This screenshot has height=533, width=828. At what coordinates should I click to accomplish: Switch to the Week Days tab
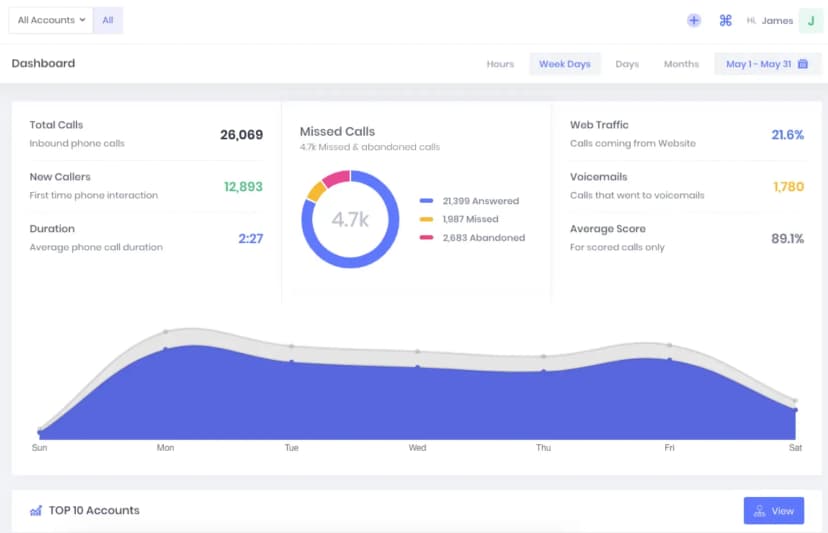(564, 64)
